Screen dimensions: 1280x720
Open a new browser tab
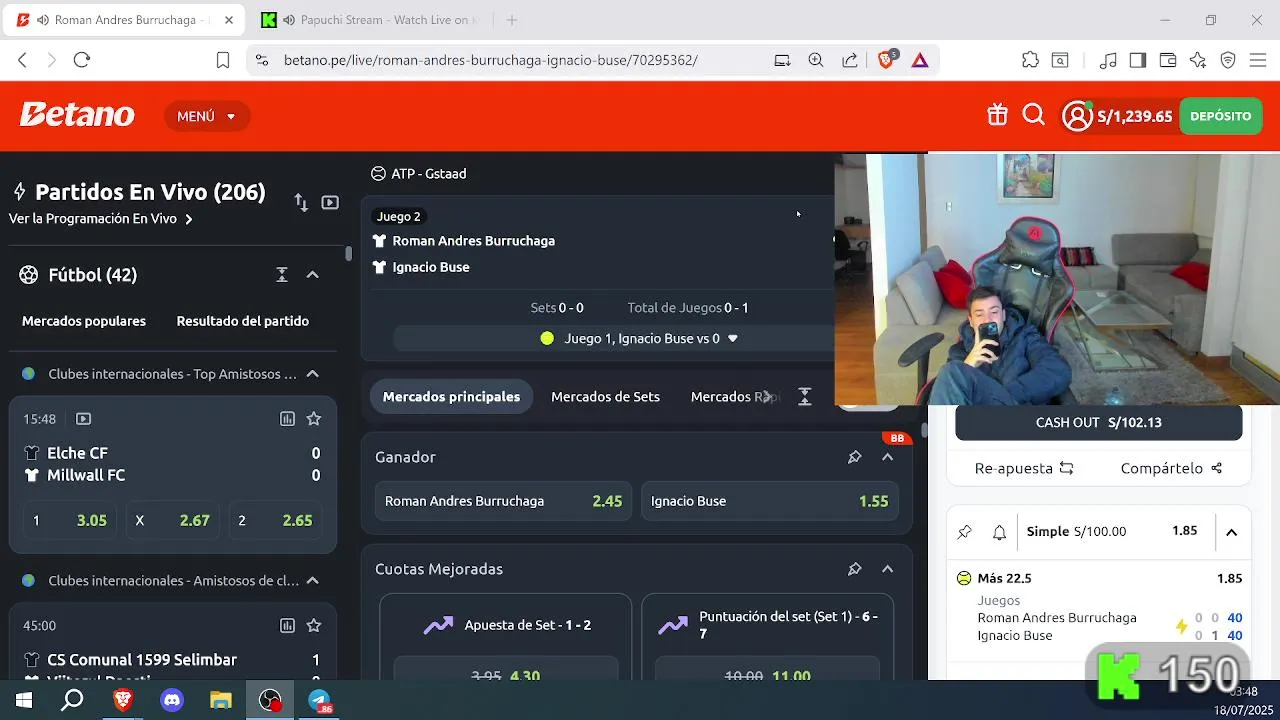[512, 20]
